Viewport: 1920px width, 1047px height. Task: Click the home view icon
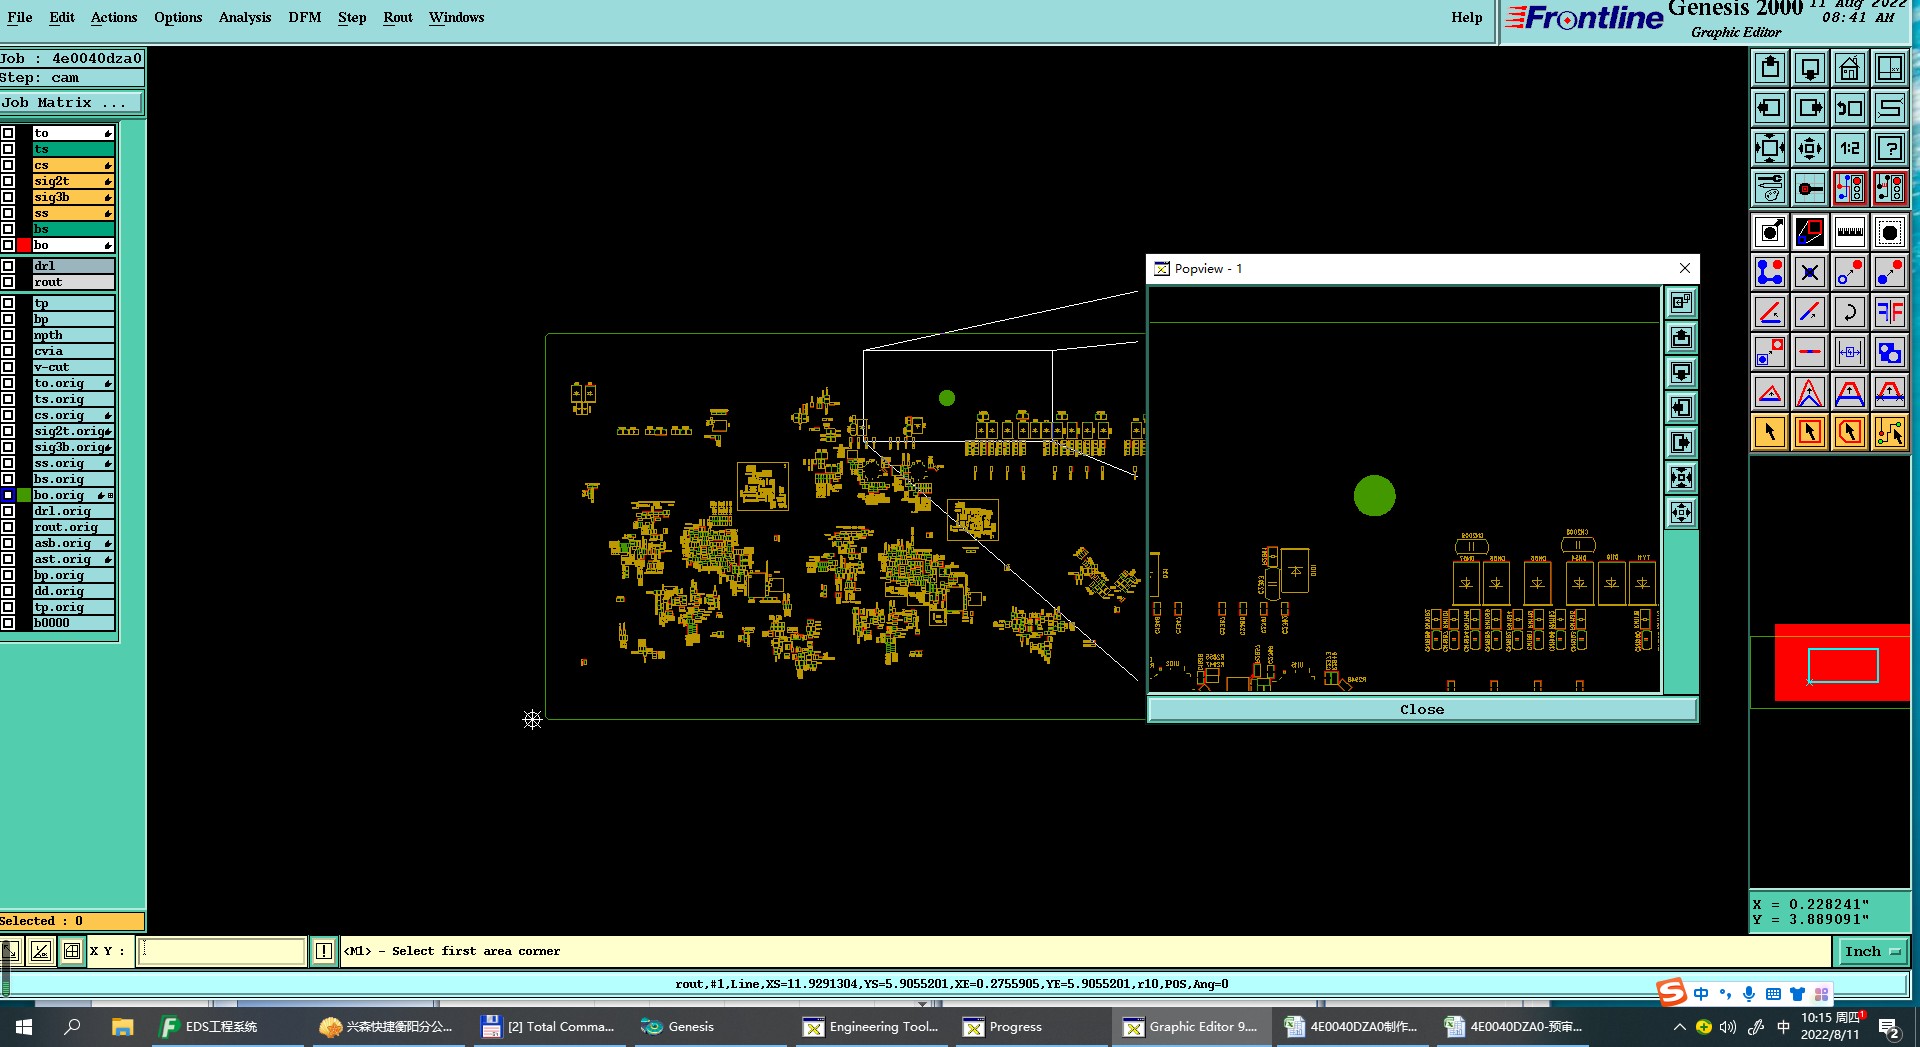pos(1850,68)
